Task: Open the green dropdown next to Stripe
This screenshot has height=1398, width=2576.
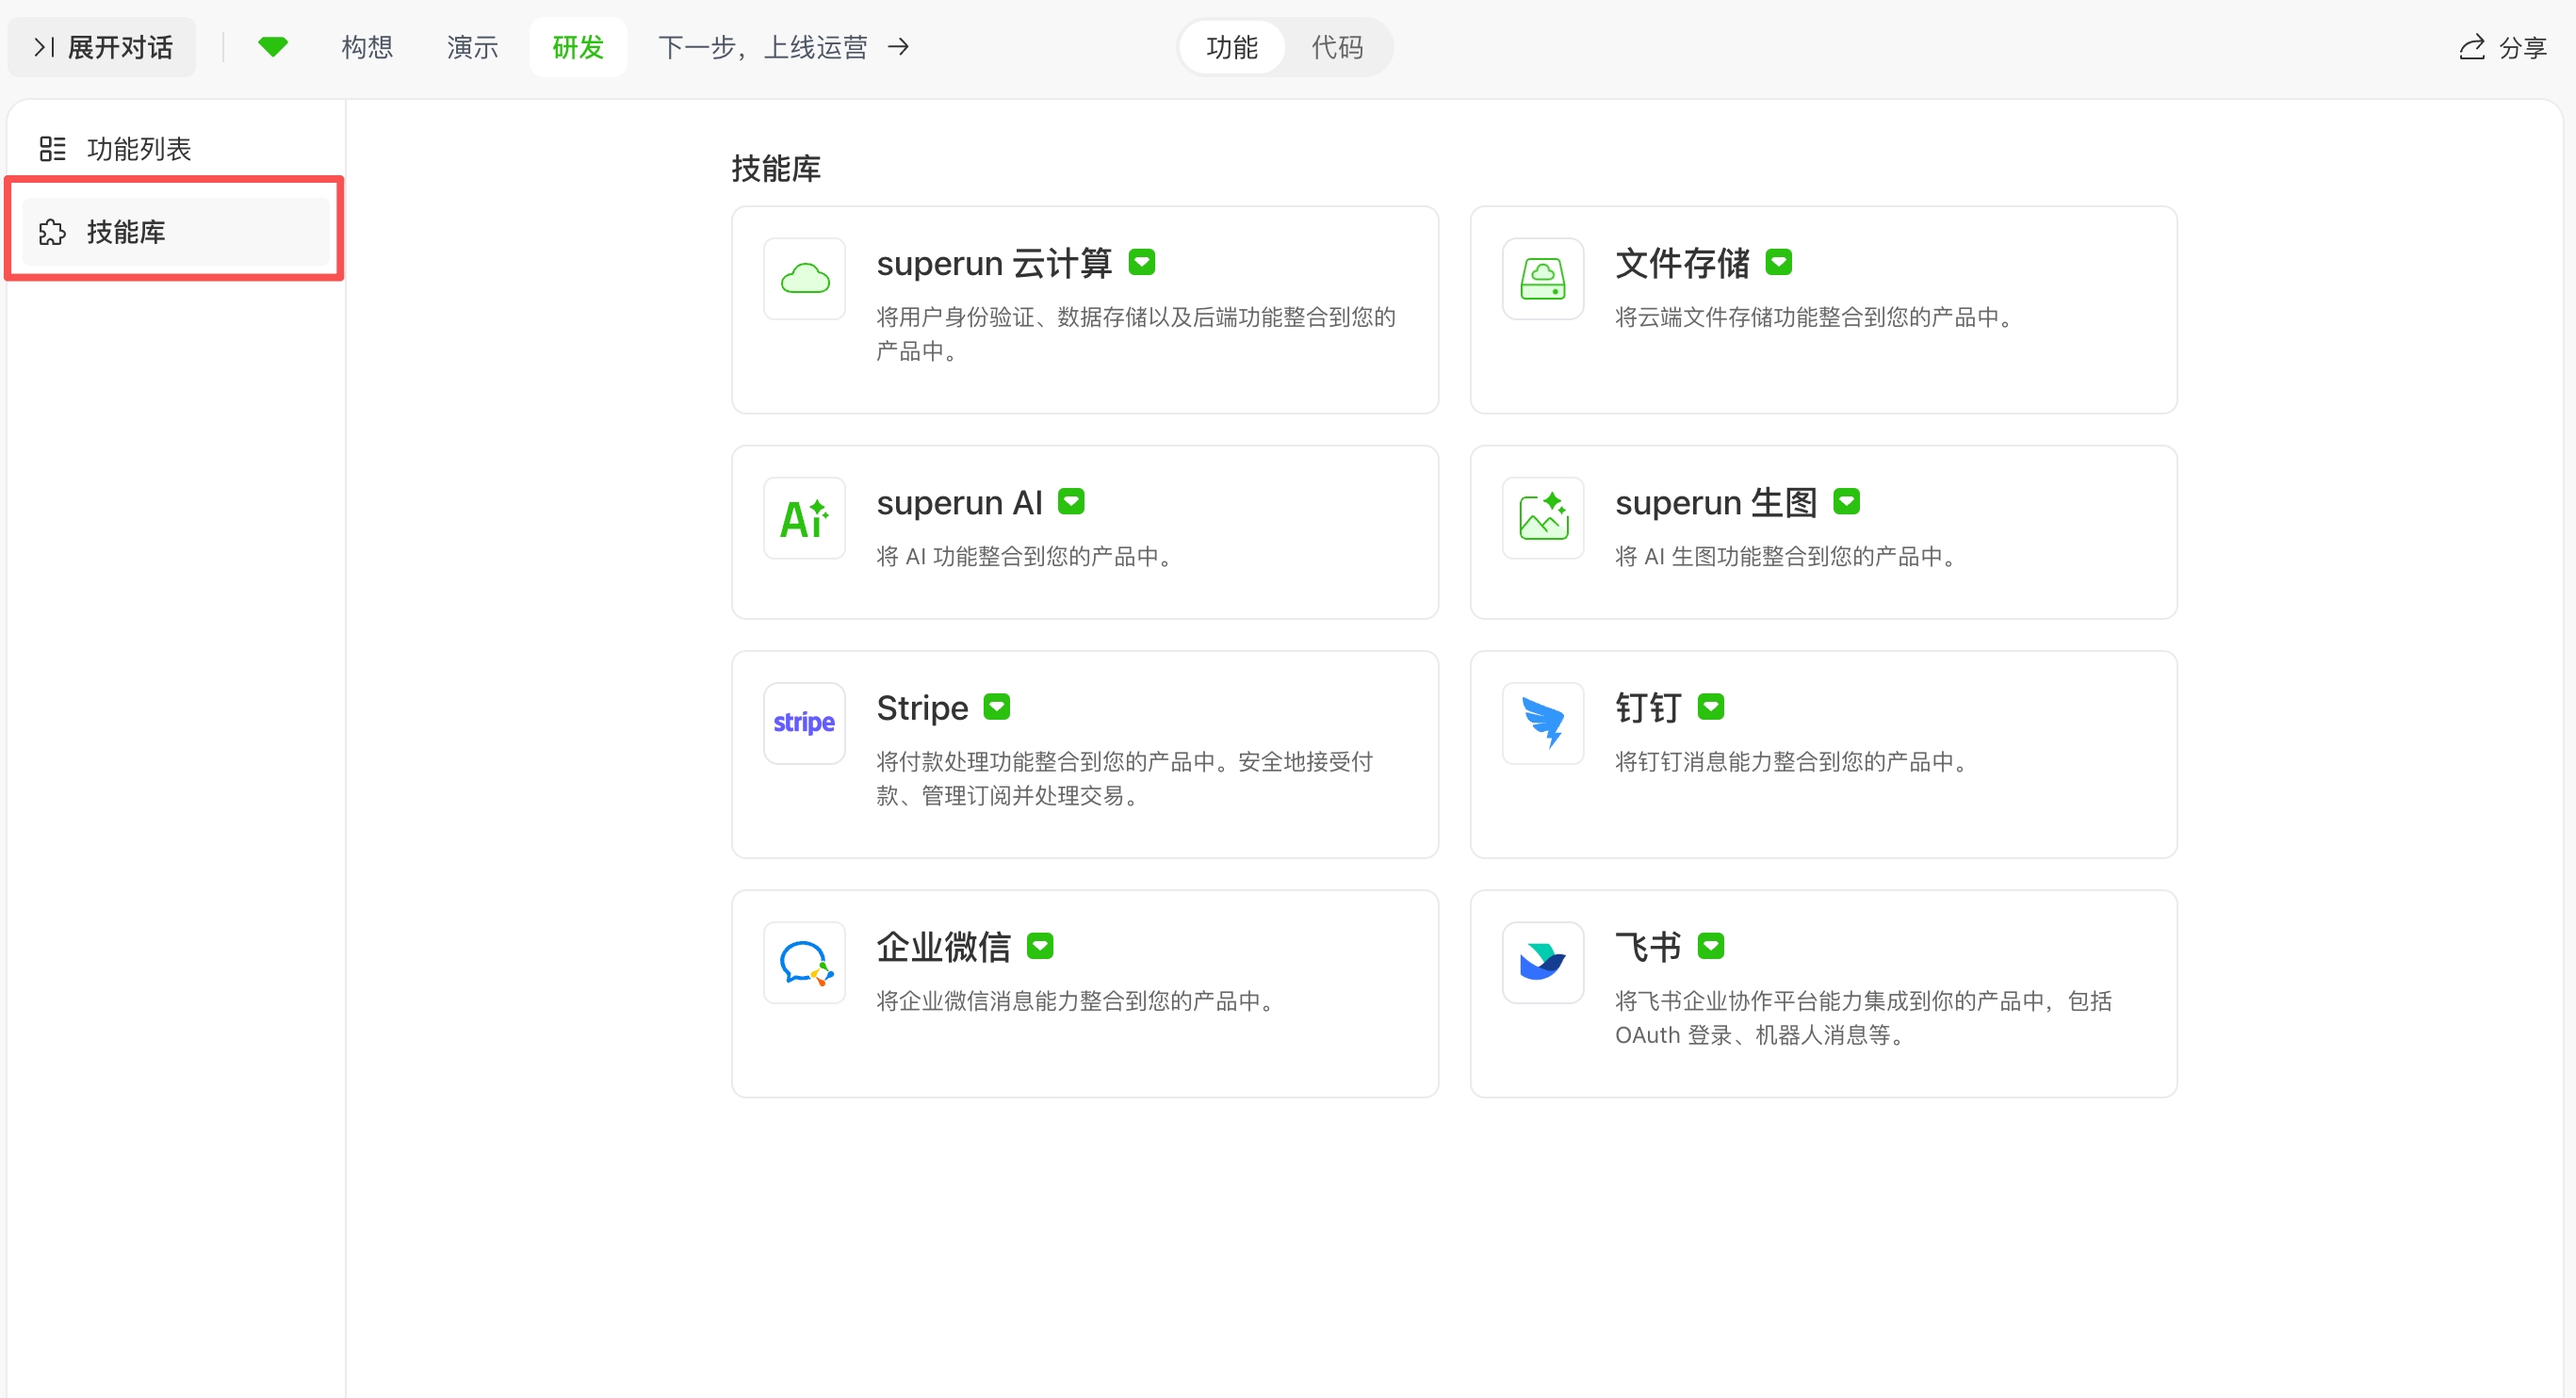Action: 996,707
